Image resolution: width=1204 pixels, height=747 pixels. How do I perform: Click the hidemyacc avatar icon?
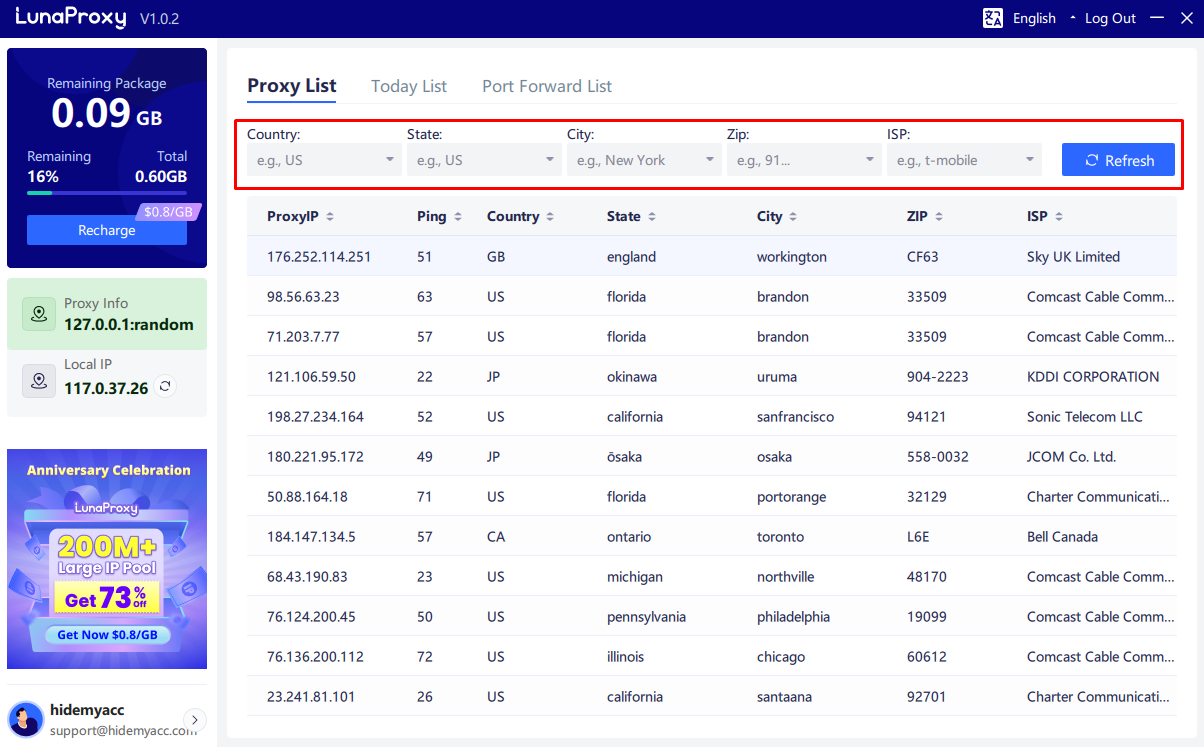coord(25,719)
